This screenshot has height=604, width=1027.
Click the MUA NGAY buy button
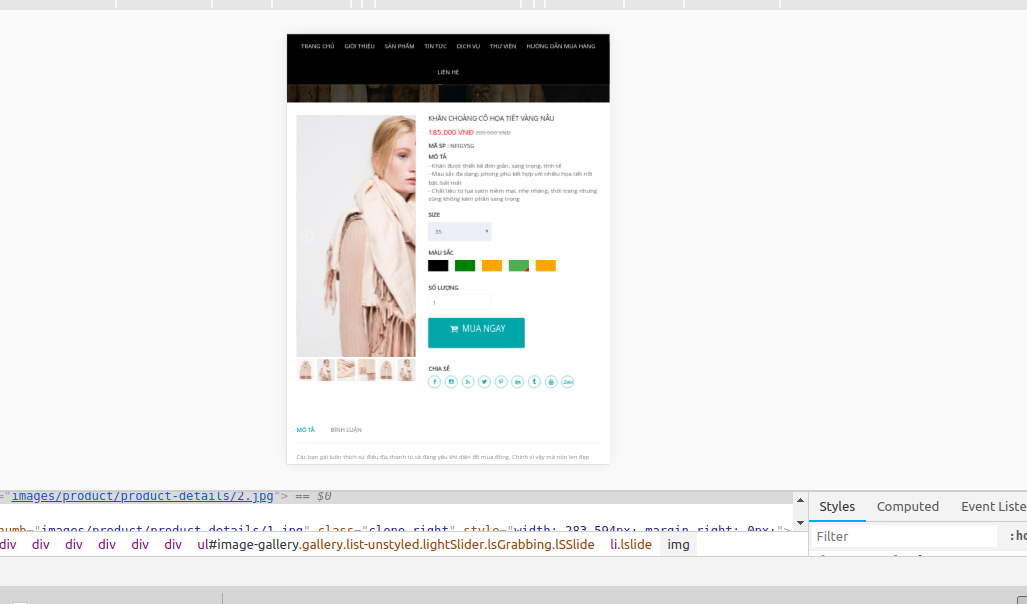pos(476,333)
